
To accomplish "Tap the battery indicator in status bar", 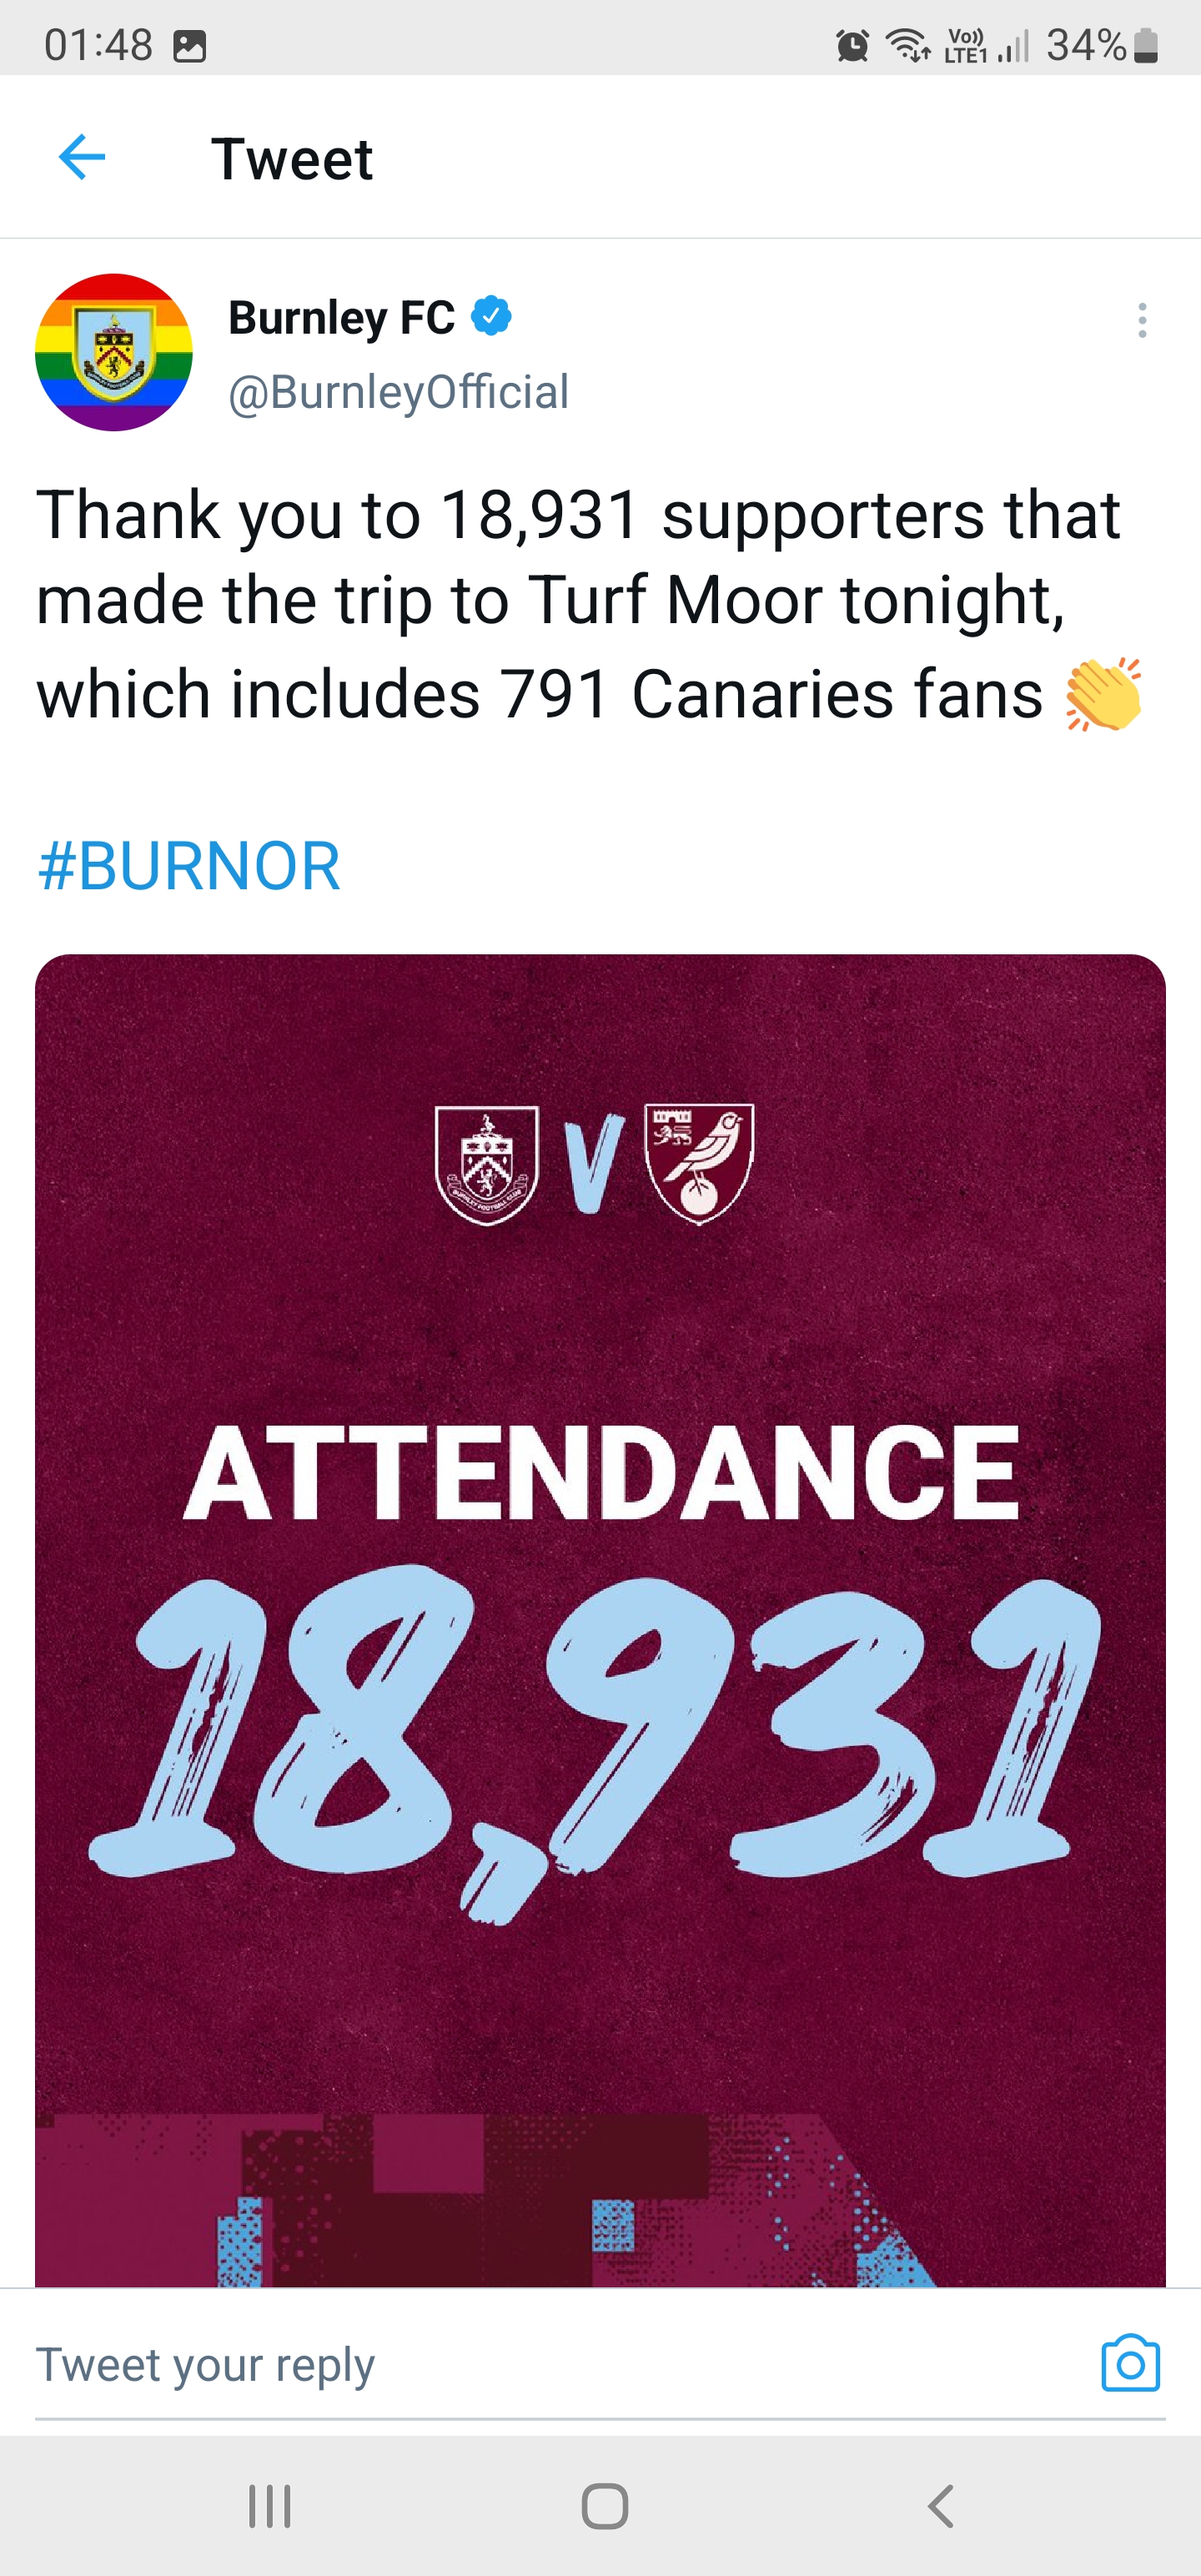I will coord(1147,46).
